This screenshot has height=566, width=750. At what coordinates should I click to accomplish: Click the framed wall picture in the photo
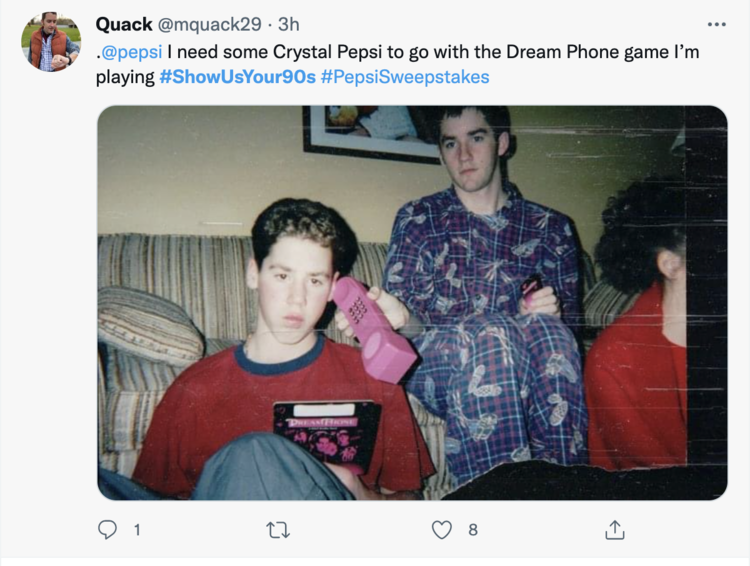pyautogui.click(x=373, y=134)
